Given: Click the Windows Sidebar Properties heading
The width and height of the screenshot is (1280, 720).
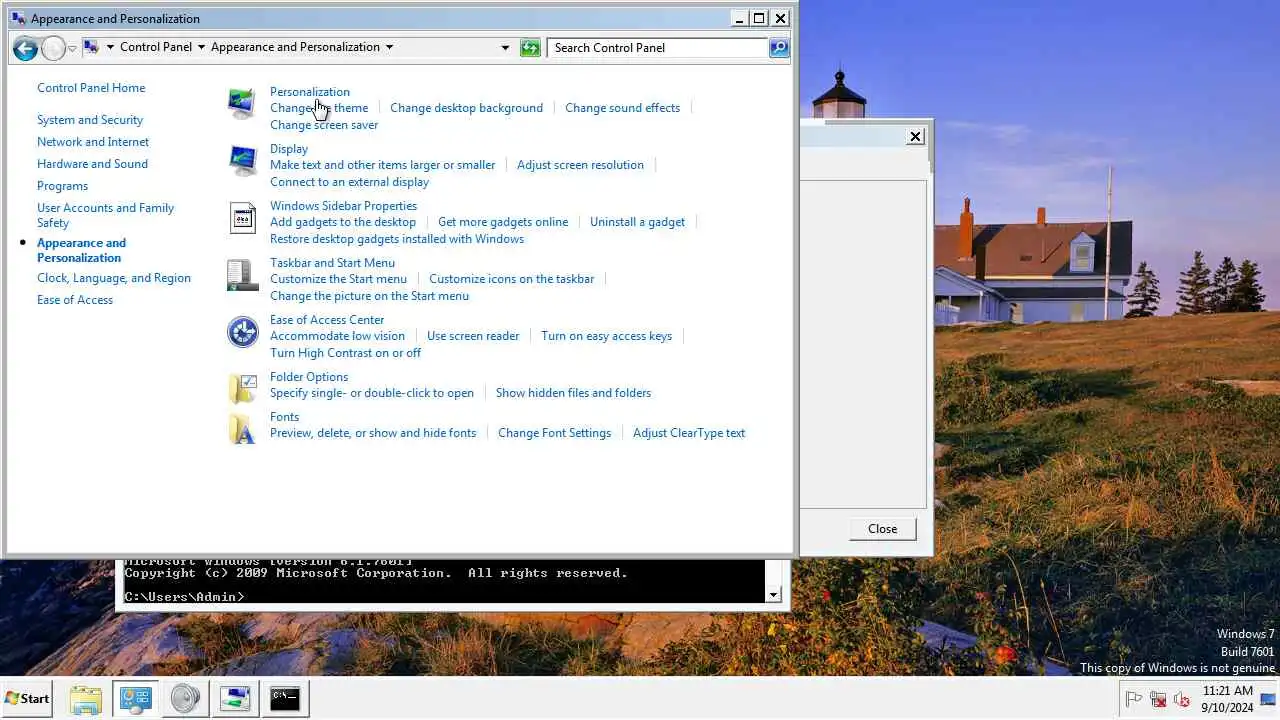Looking at the screenshot, I should 343,206.
